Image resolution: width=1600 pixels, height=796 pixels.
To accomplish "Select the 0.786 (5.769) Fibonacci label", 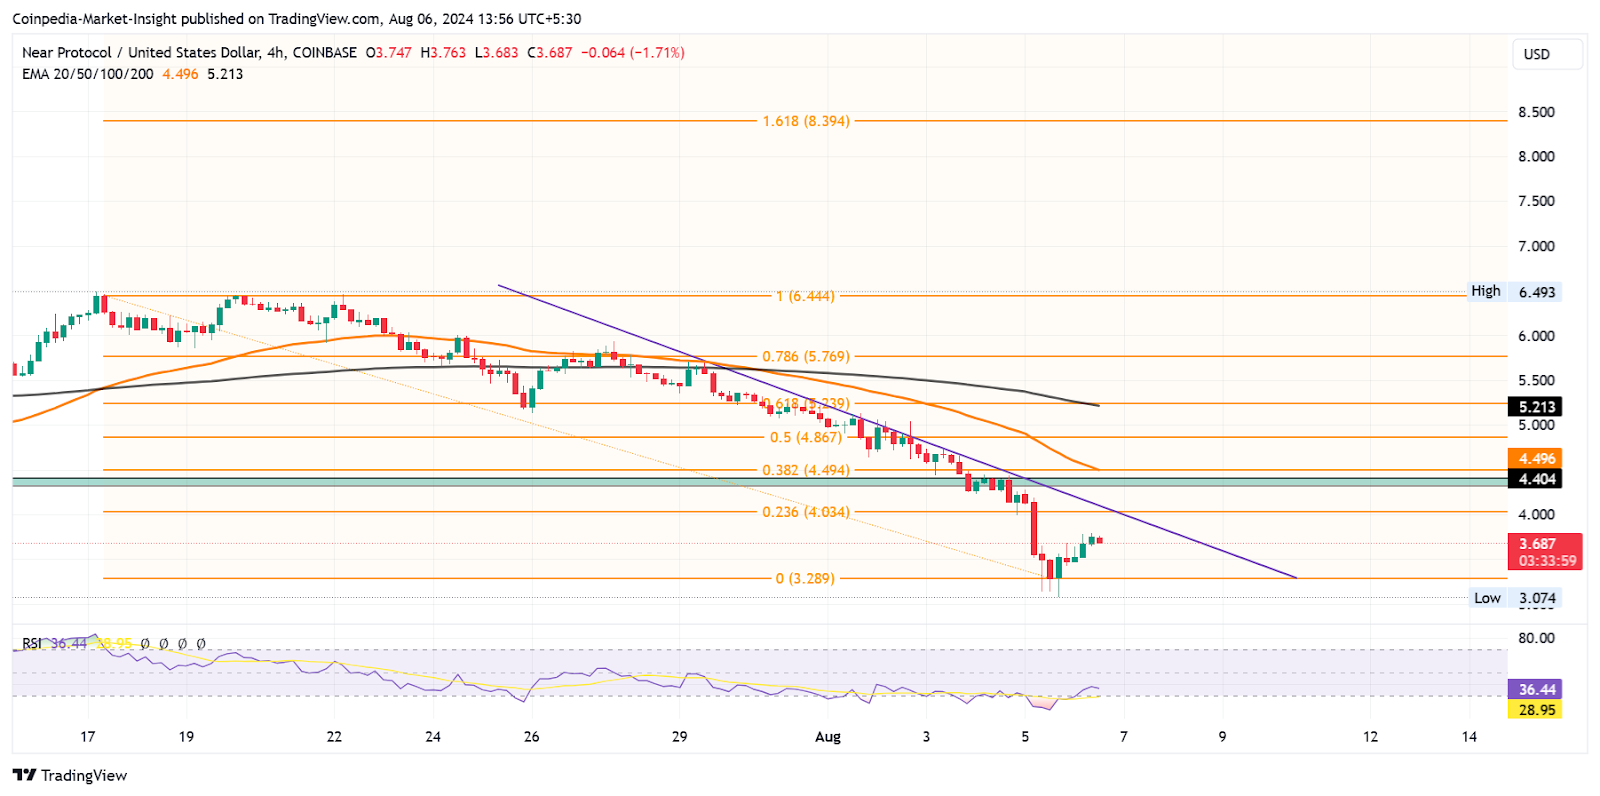I will (806, 356).
